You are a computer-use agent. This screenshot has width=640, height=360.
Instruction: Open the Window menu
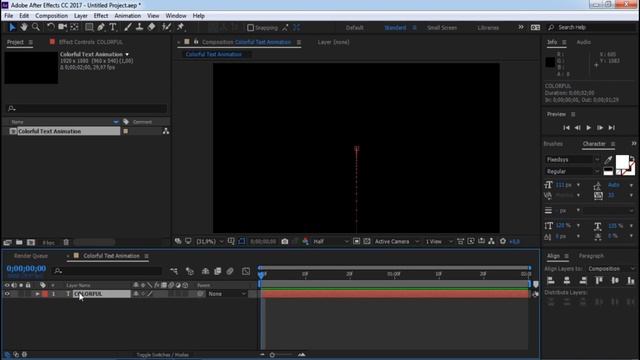(176, 16)
